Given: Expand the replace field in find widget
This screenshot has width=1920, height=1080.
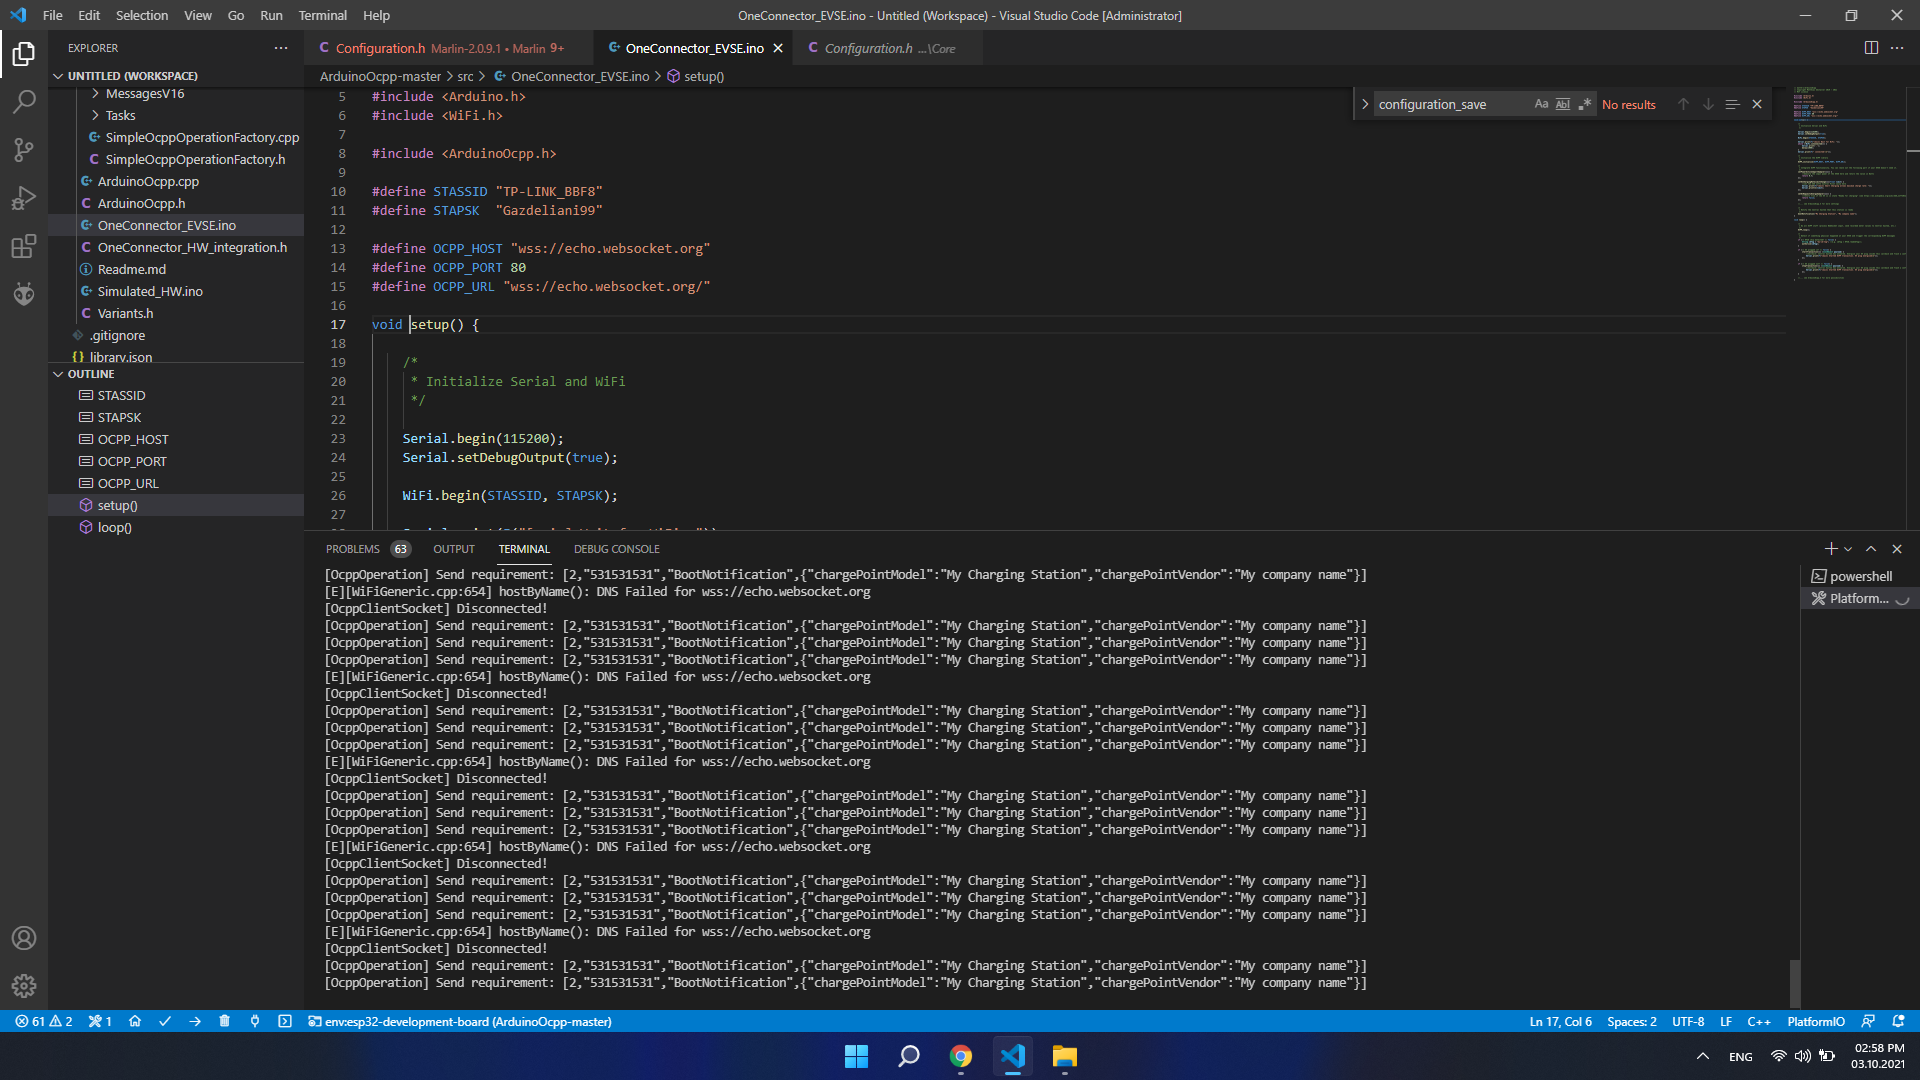Looking at the screenshot, I should 1365,104.
